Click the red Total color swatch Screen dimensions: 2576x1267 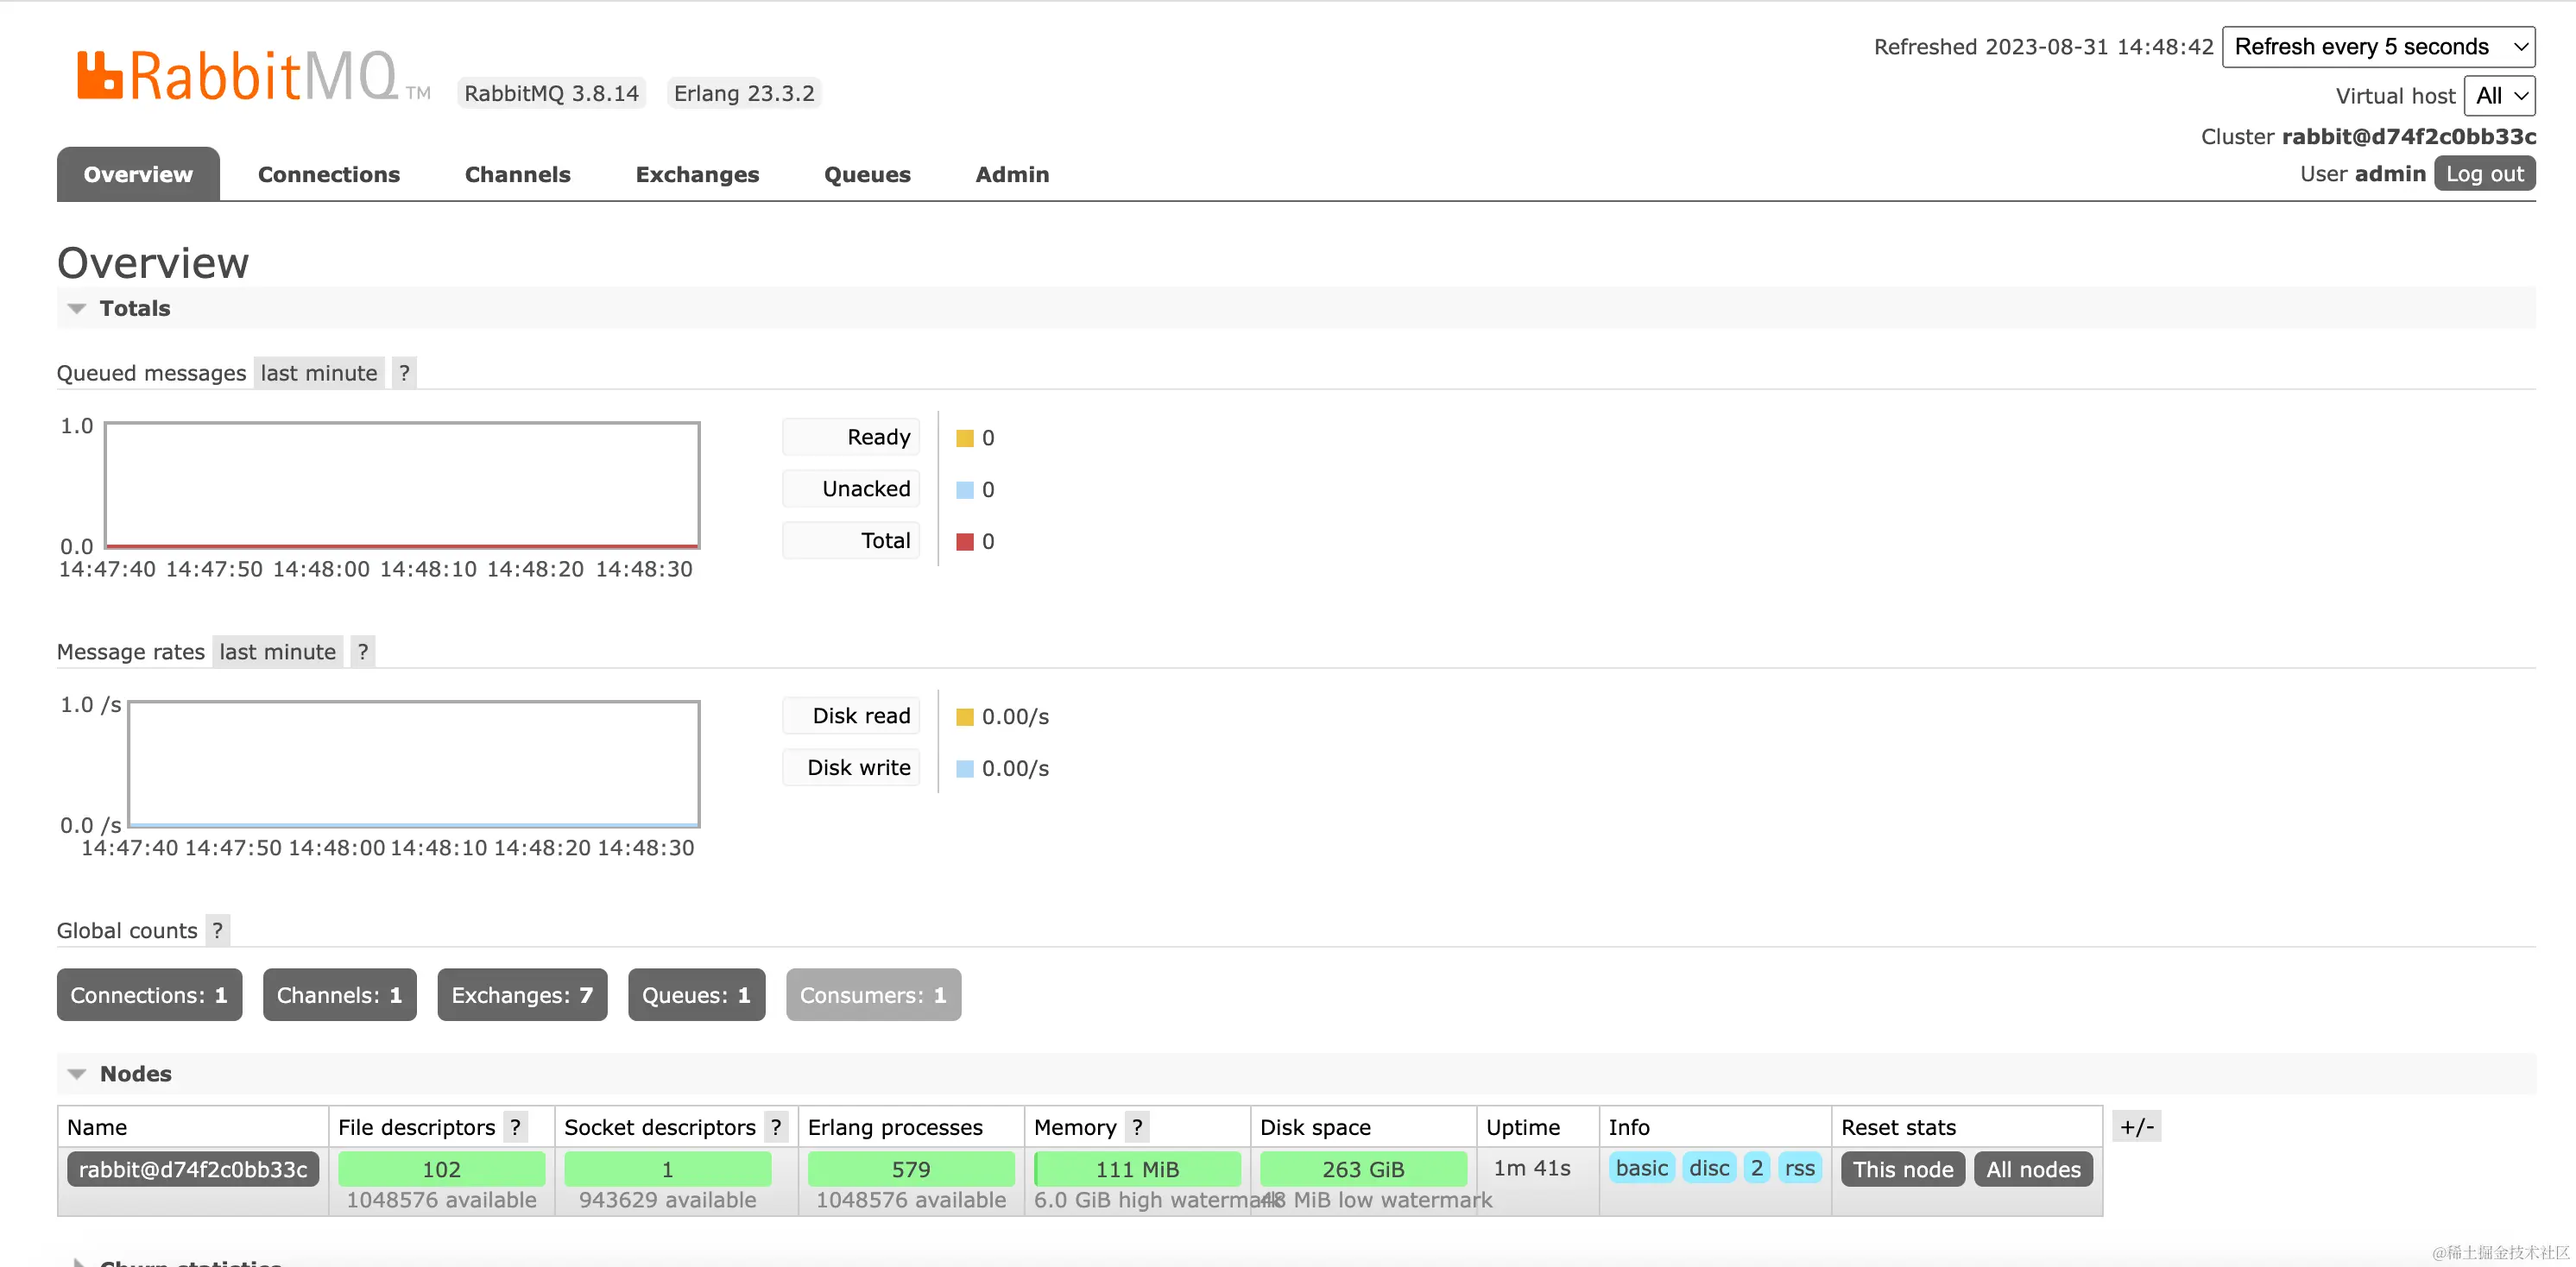[x=964, y=542]
